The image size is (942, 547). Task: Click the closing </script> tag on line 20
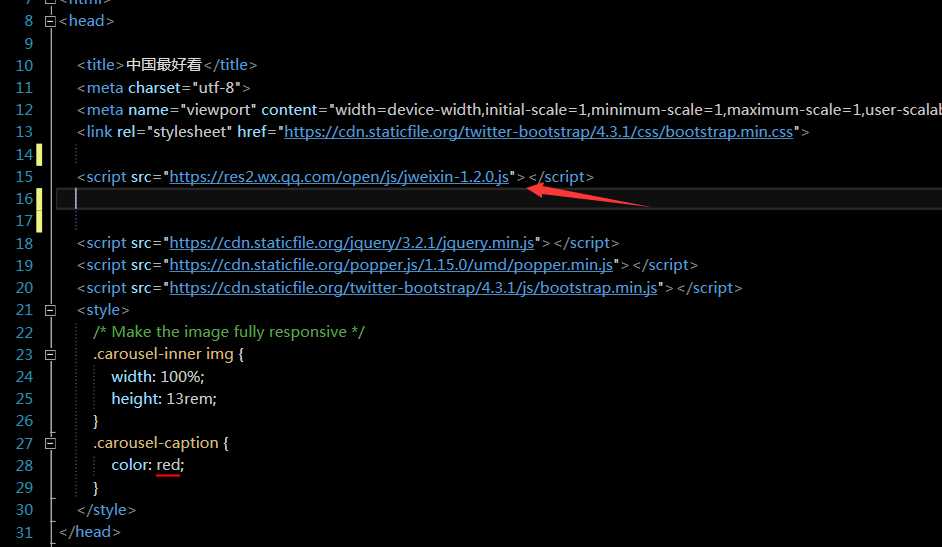click(710, 288)
